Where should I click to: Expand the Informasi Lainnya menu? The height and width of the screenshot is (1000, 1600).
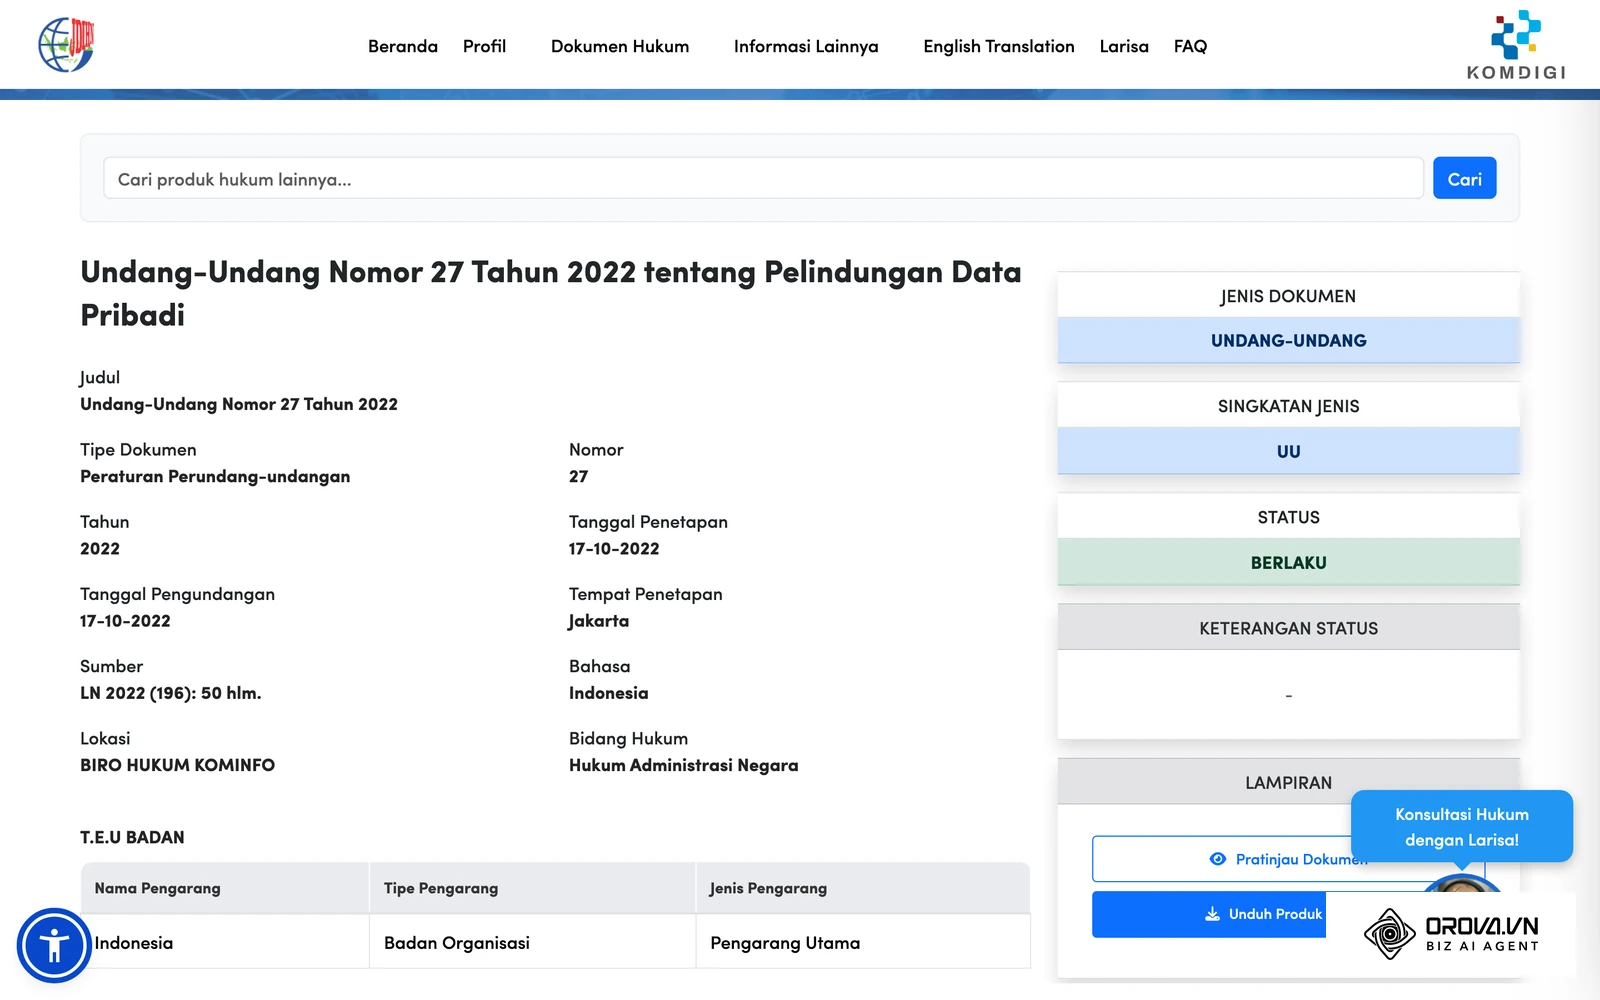click(x=806, y=46)
